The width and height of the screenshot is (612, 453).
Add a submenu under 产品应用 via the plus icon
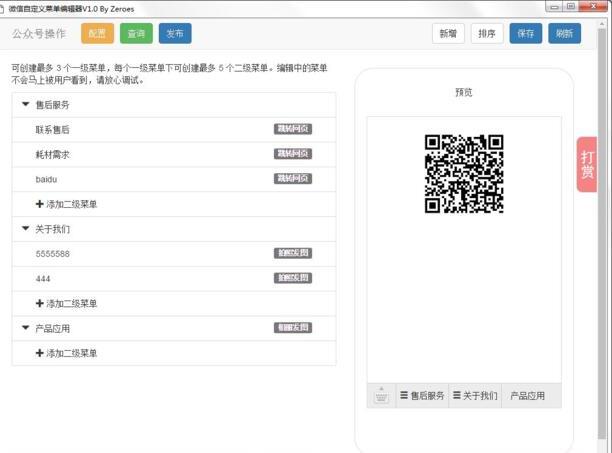[x=39, y=353]
